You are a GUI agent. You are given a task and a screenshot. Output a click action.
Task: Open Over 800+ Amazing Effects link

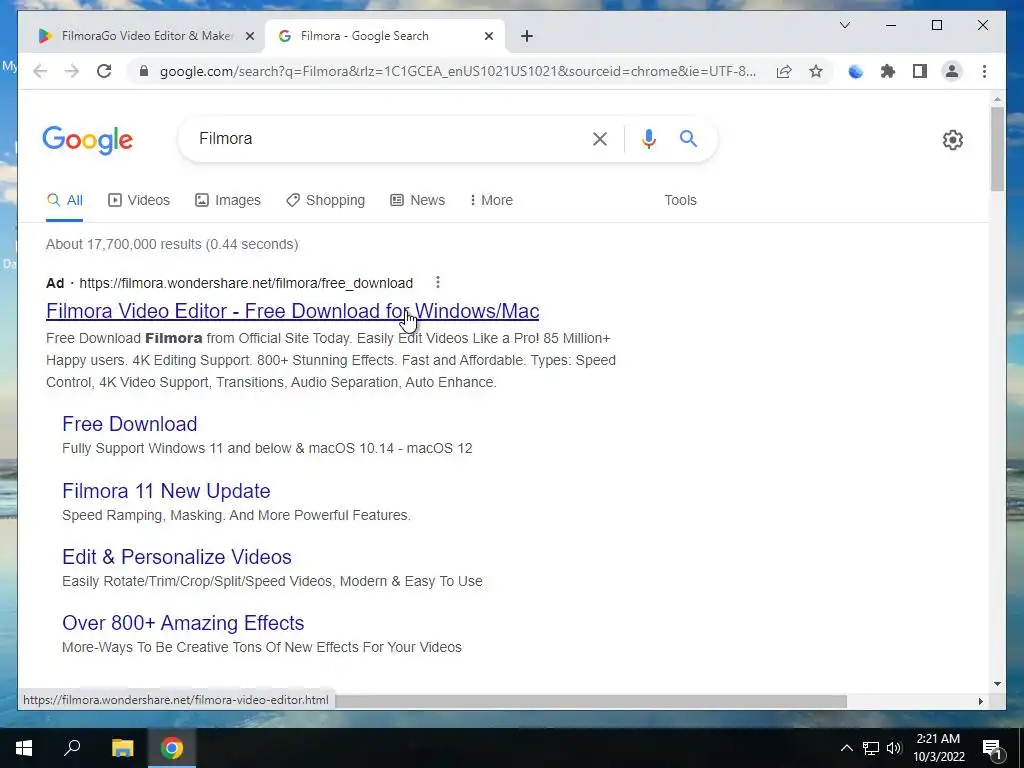tap(183, 622)
